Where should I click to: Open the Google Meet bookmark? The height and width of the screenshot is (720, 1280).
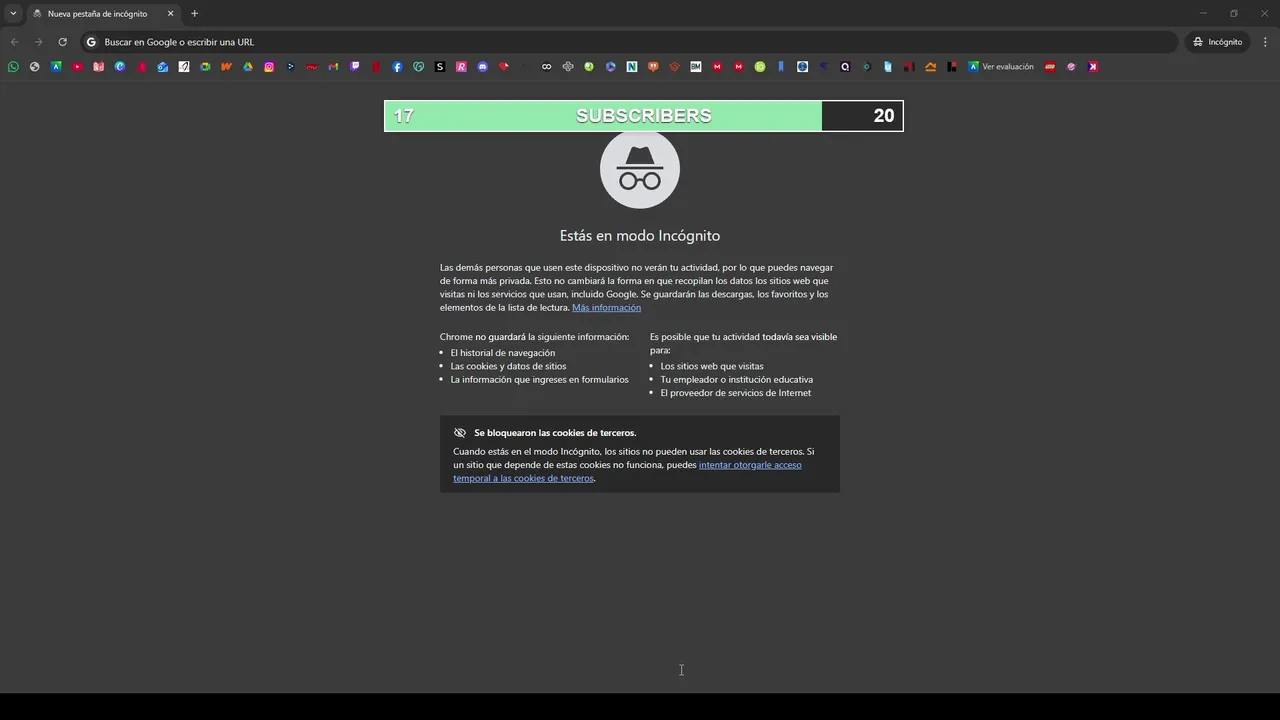point(205,67)
